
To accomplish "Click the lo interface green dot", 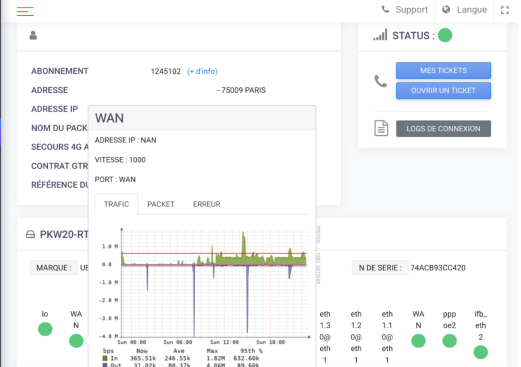I will [45, 329].
